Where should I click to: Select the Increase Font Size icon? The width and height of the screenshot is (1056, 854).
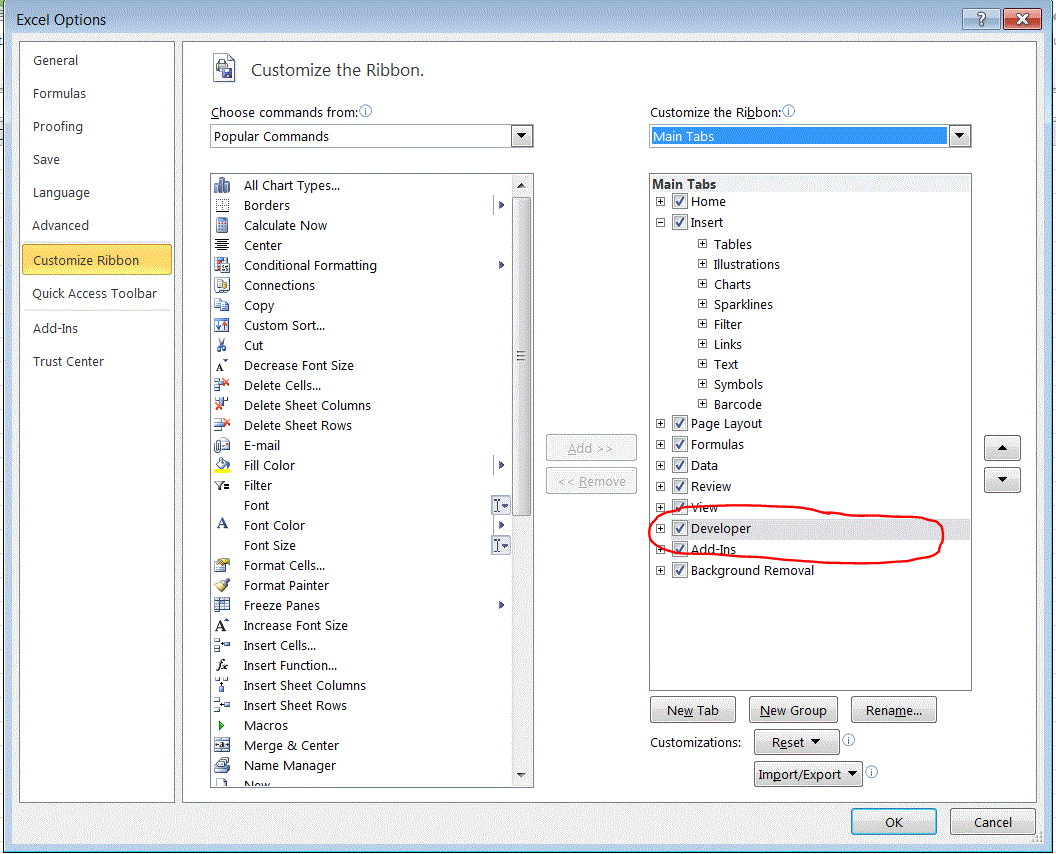(222, 625)
